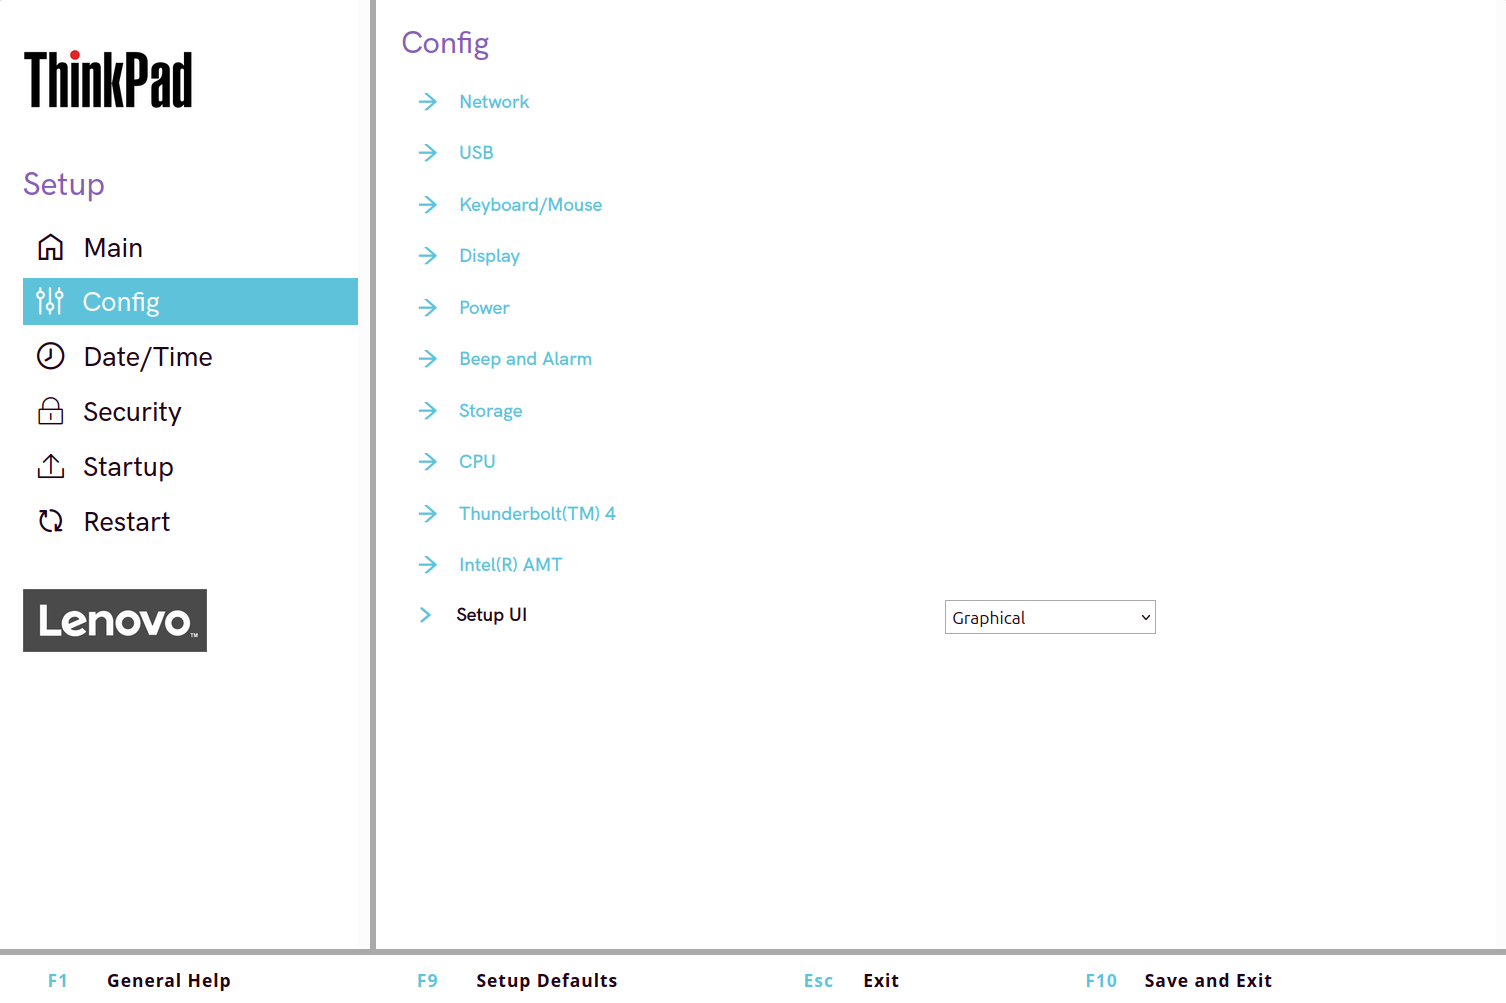1506x1003 pixels.
Task: Open Beep and Alarm settings
Action: 525,359
